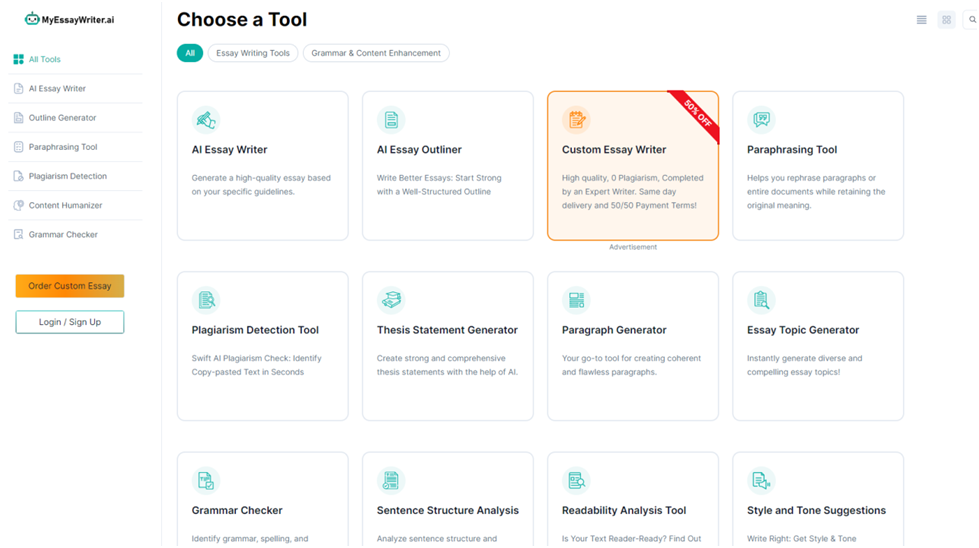Screen dimensions: 979x548
Task: Open the Paraphrasing Tool card title
Action: tap(792, 150)
